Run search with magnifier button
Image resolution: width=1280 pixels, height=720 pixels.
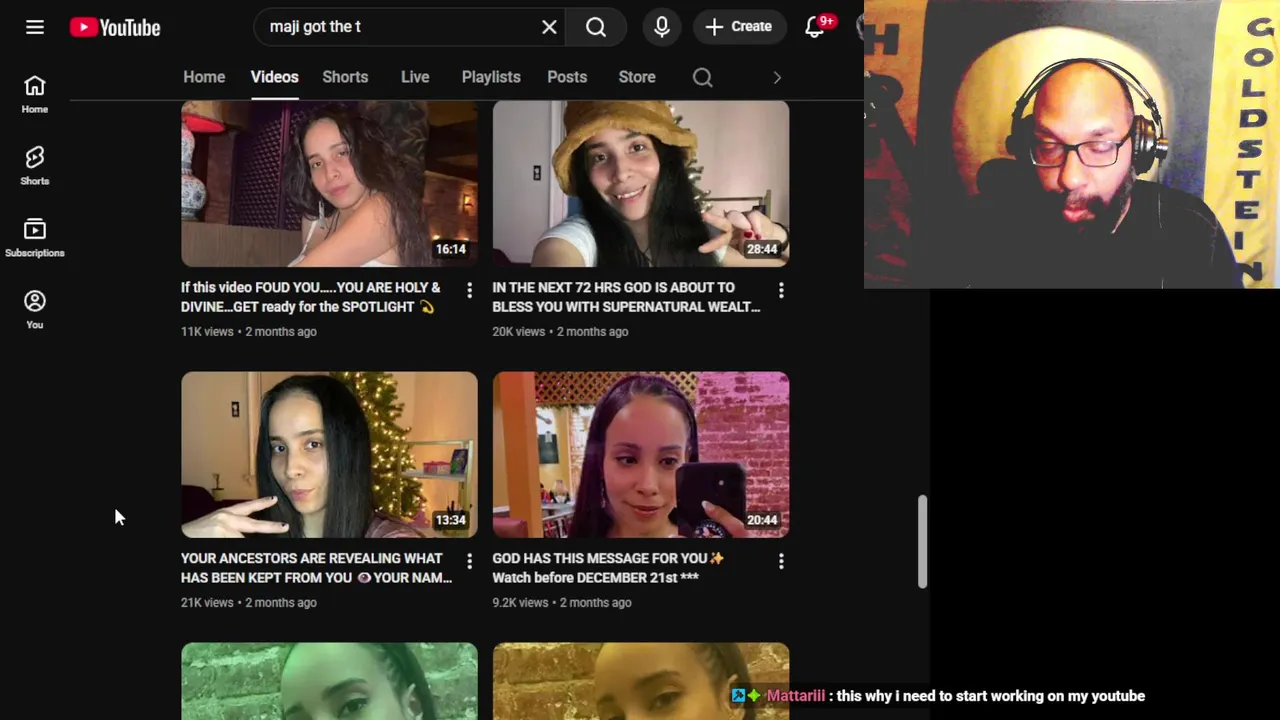[x=596, y=27]
